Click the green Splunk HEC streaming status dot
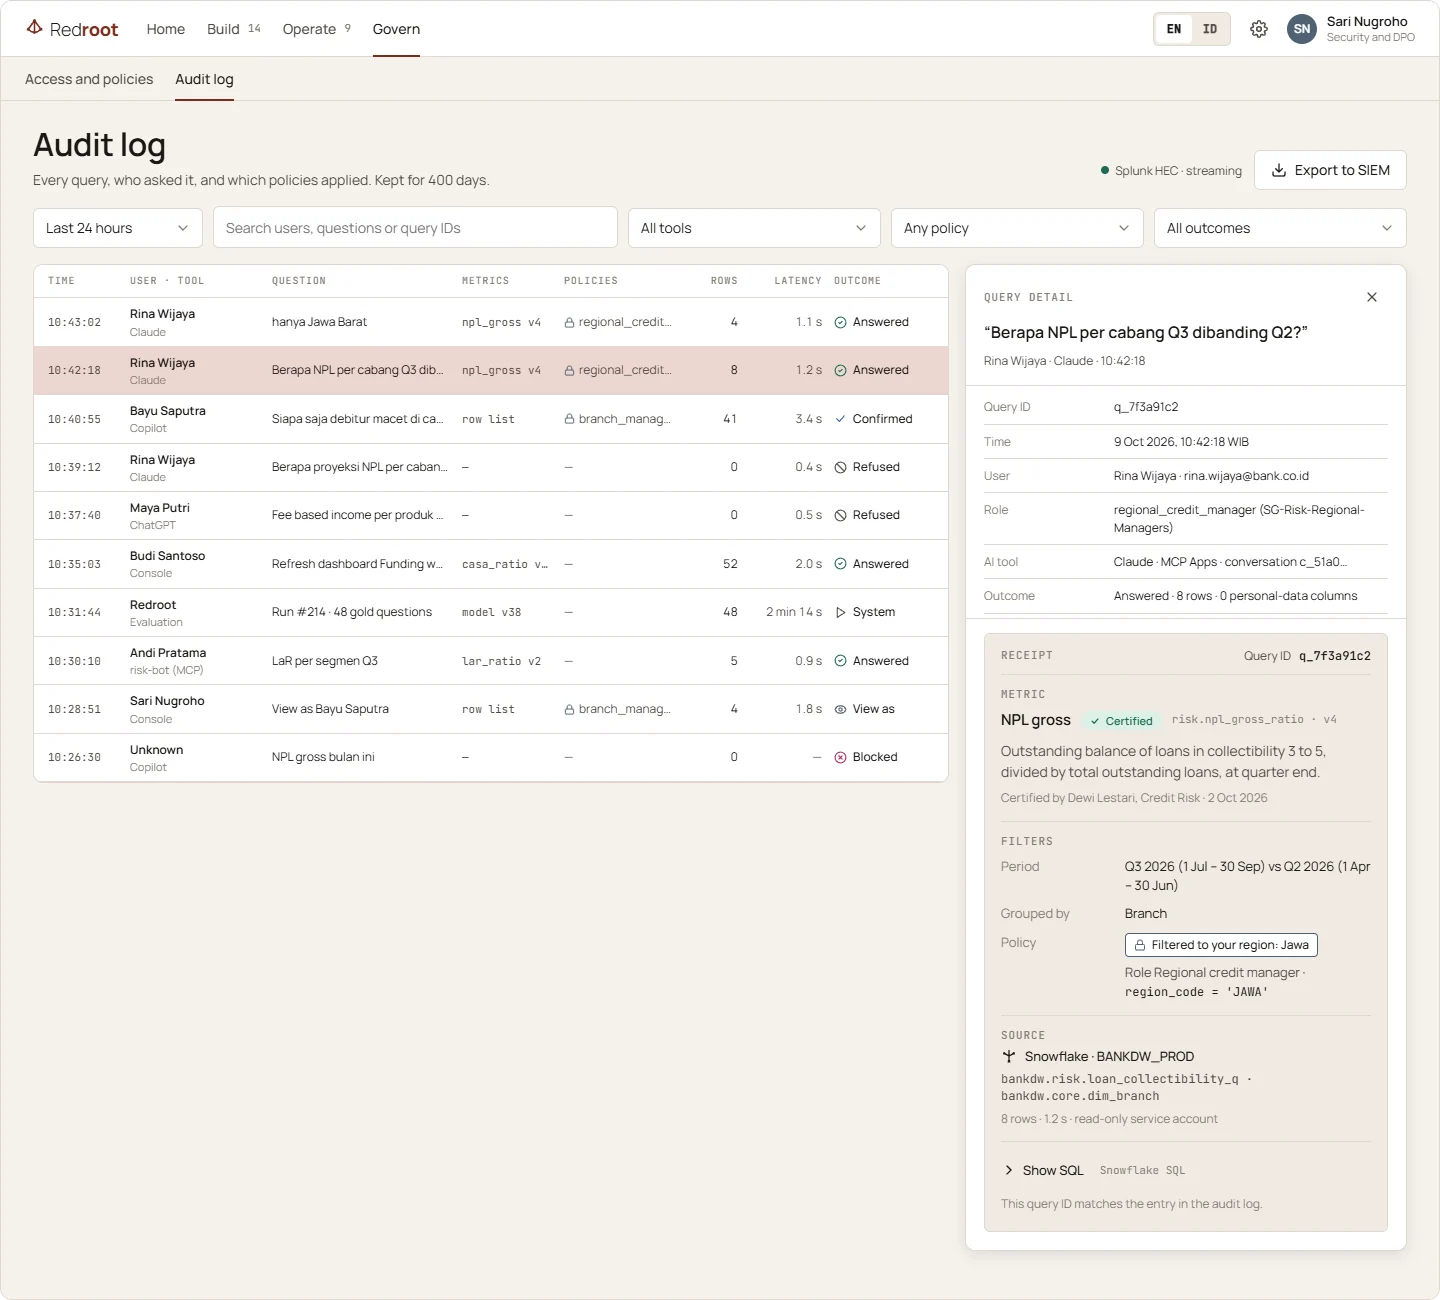Viewport: 1440px width, 1300px height. 1105,170
